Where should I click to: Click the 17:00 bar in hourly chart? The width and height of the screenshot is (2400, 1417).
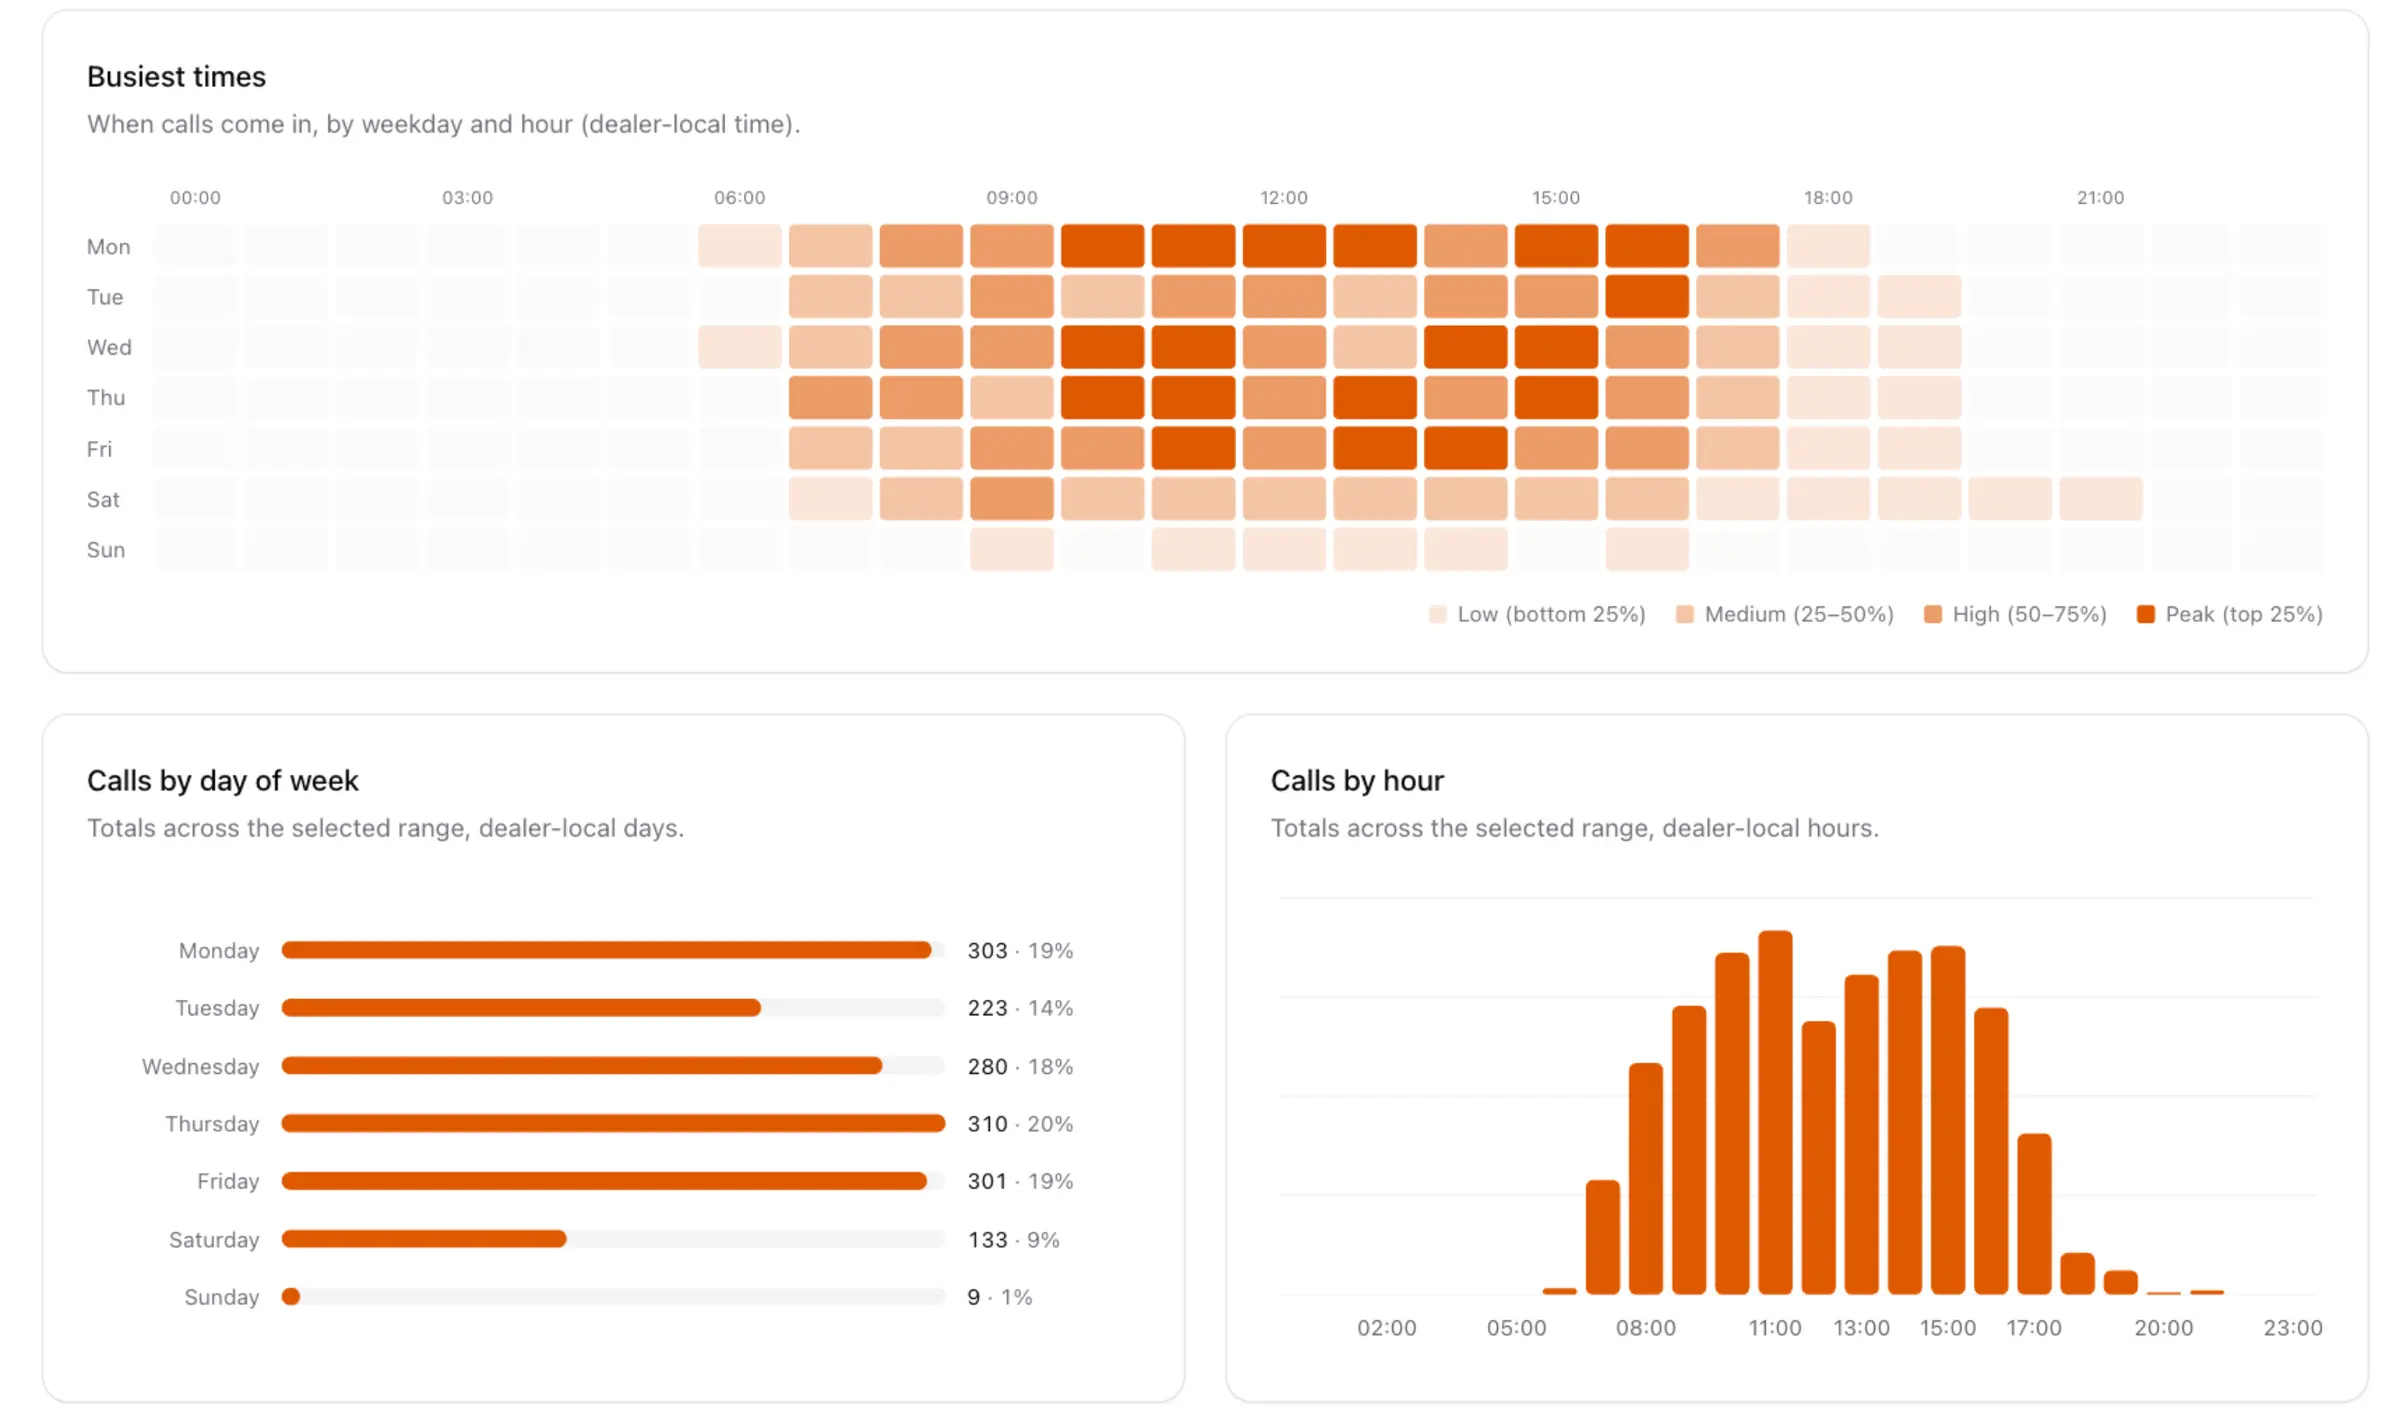click(2034, 1214)
